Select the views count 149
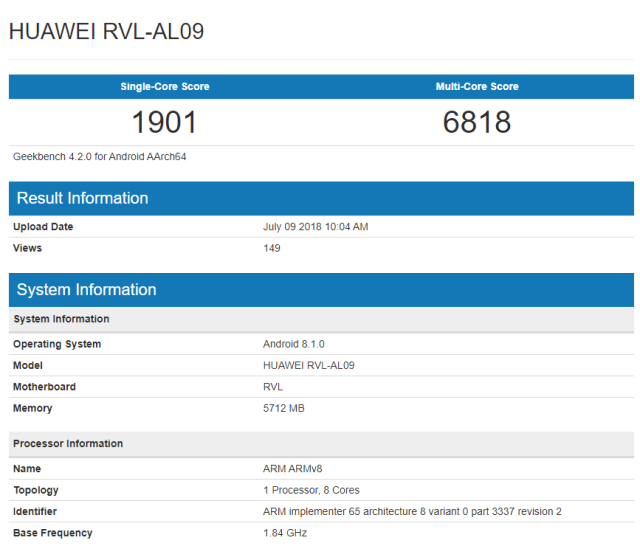This screenshot has width=640, height=546. coord(272,248)
